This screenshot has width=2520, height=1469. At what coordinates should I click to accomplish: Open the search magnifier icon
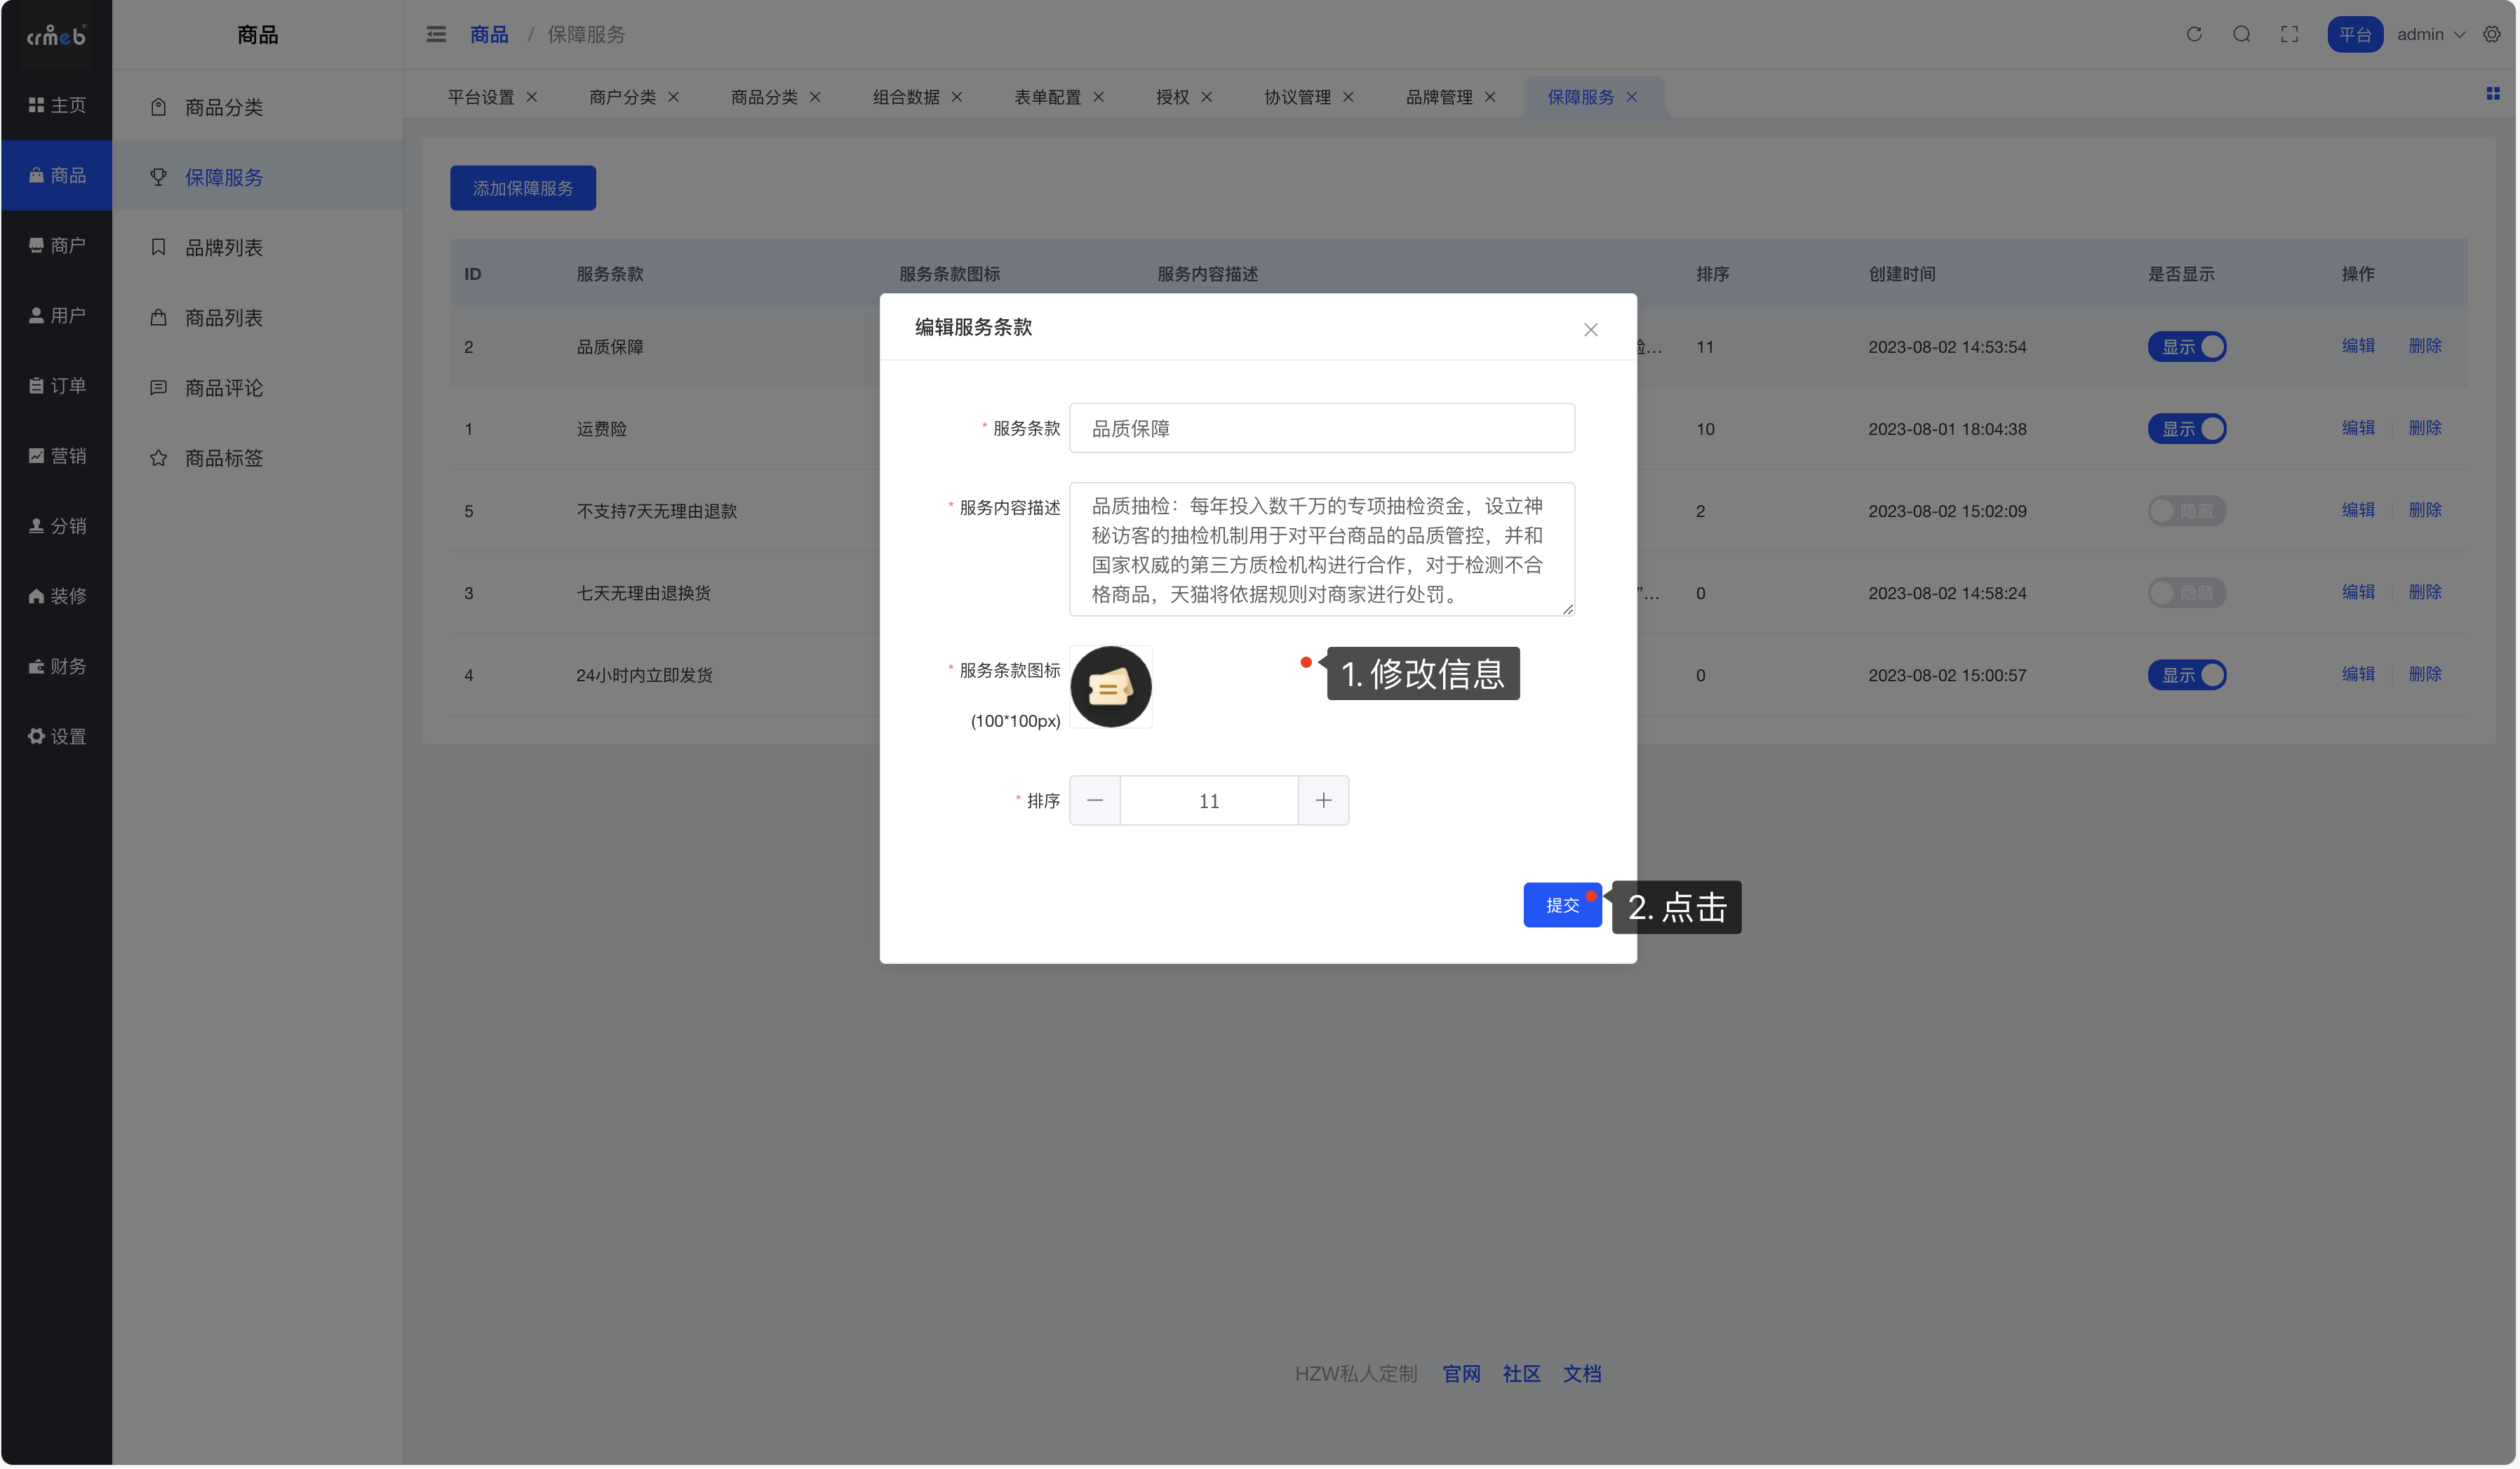coord(2241,34)
